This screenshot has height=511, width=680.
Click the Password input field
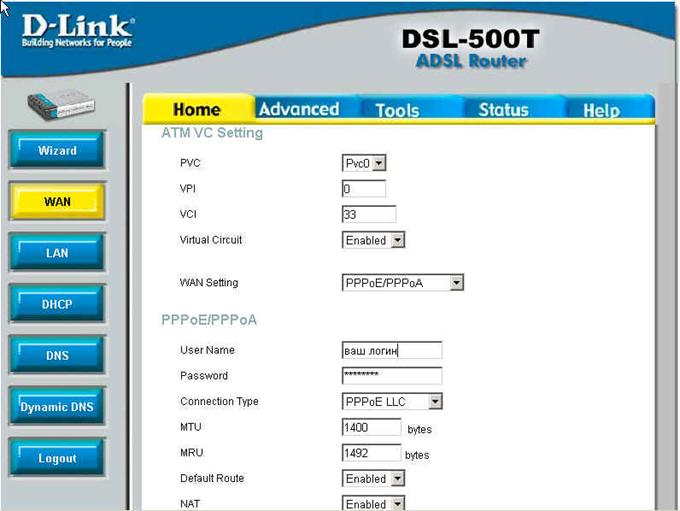click(392, 376)
